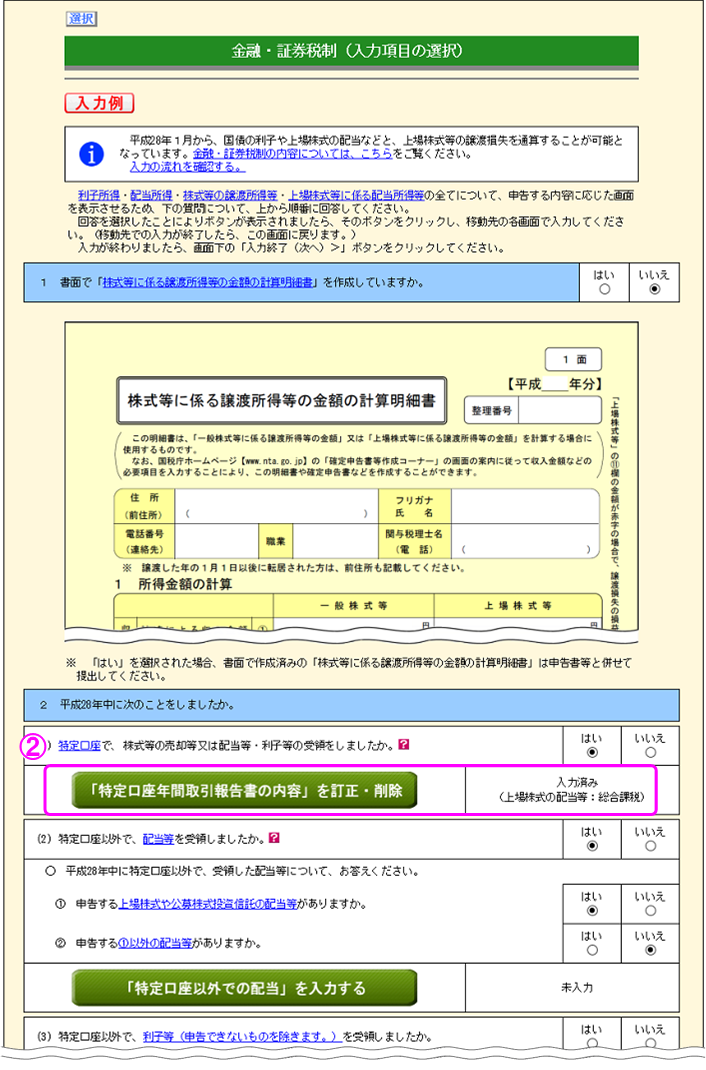Click the 金融・証券税制（入力項目の選択） green header
This screenshot has width=706, height=1070.
[x=351, y=51]
